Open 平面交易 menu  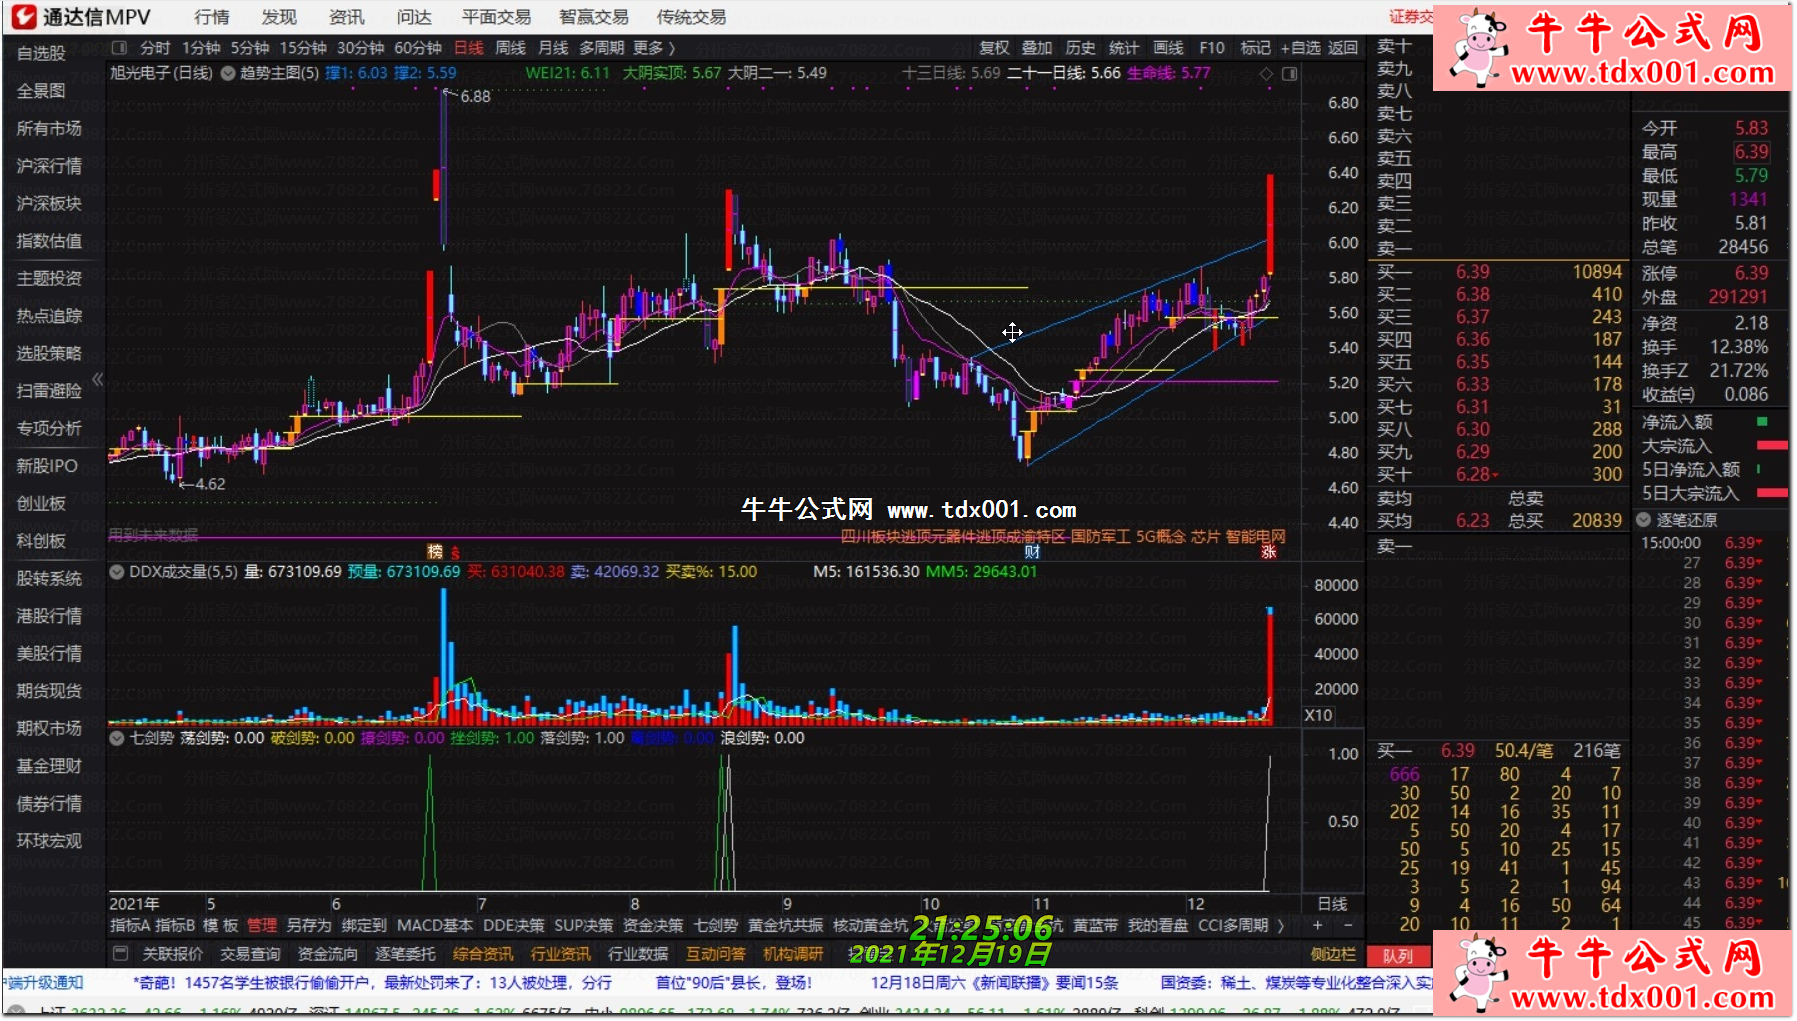pyautogui.click(x=496, y=17)
